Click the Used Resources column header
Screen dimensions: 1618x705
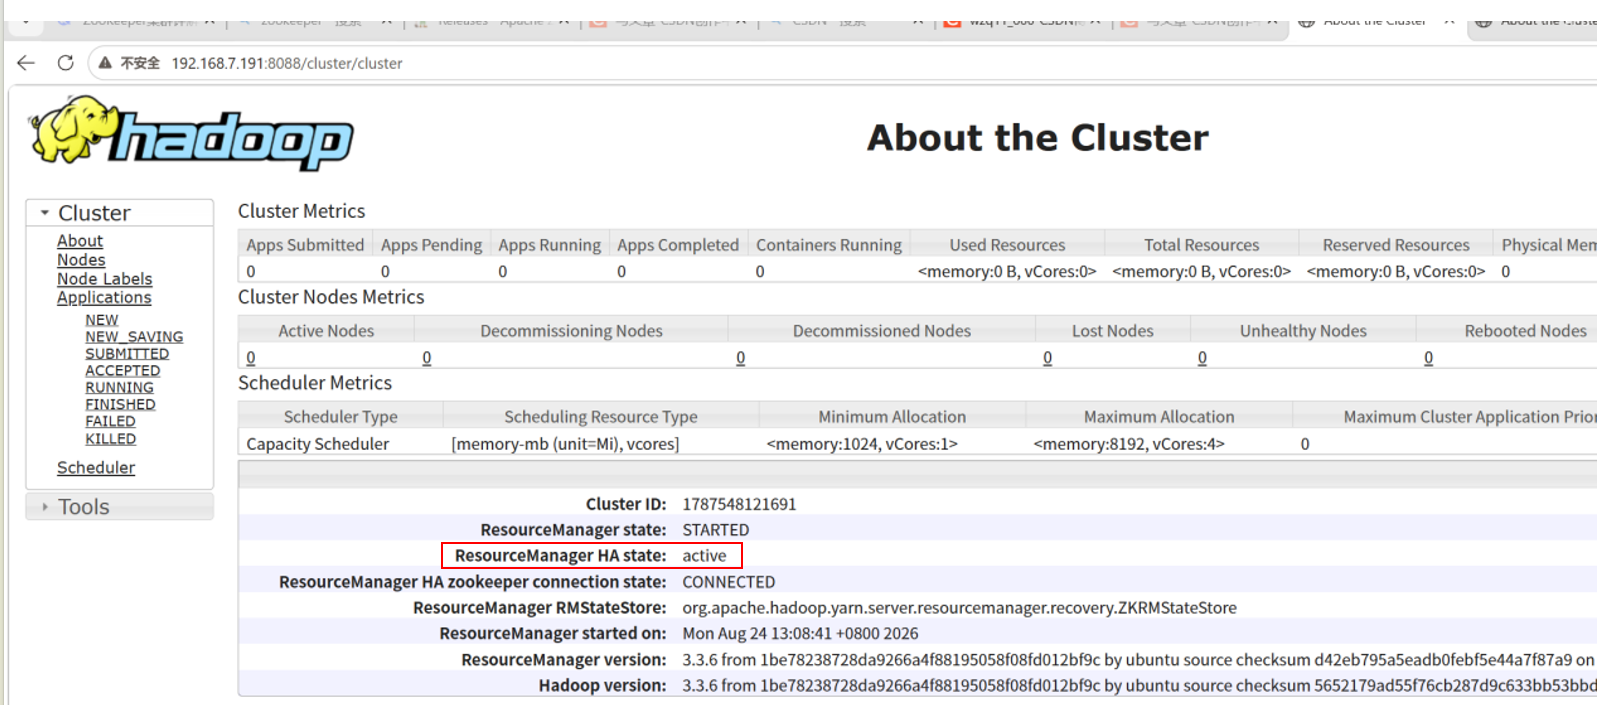[x=1007, y=245]
